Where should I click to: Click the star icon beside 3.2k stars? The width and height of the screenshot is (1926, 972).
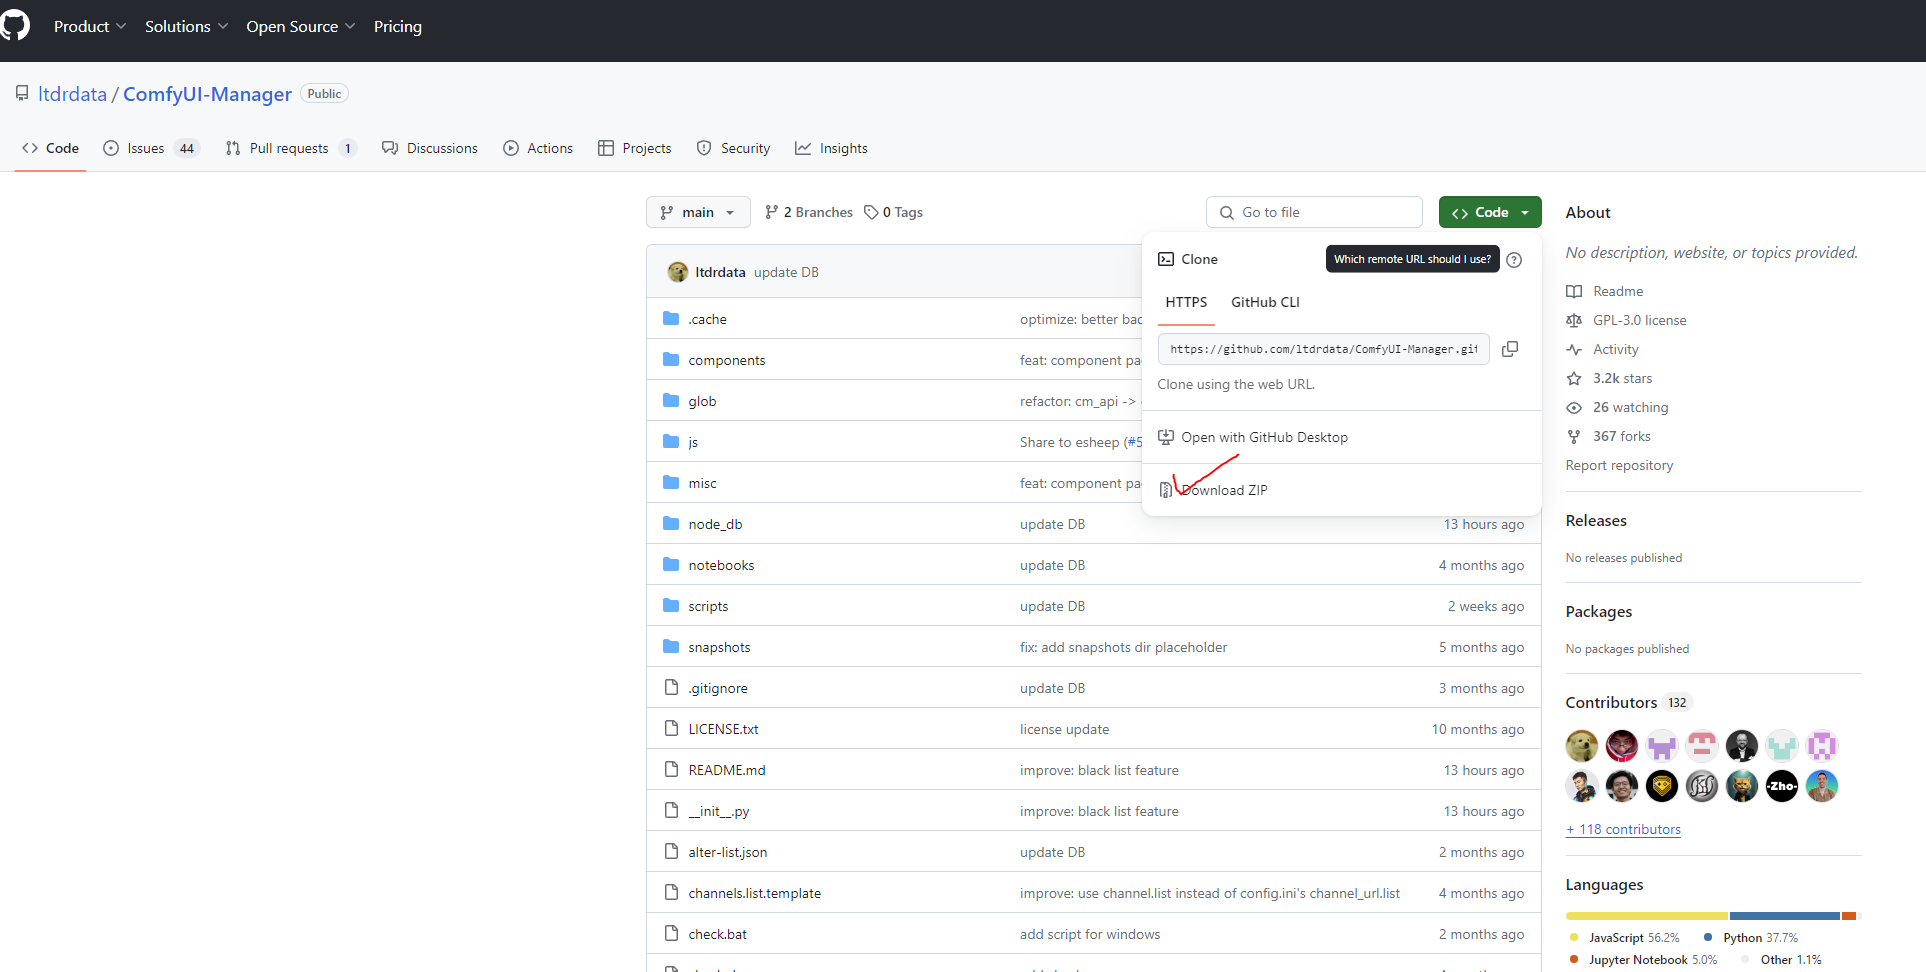coord(1574,378)
